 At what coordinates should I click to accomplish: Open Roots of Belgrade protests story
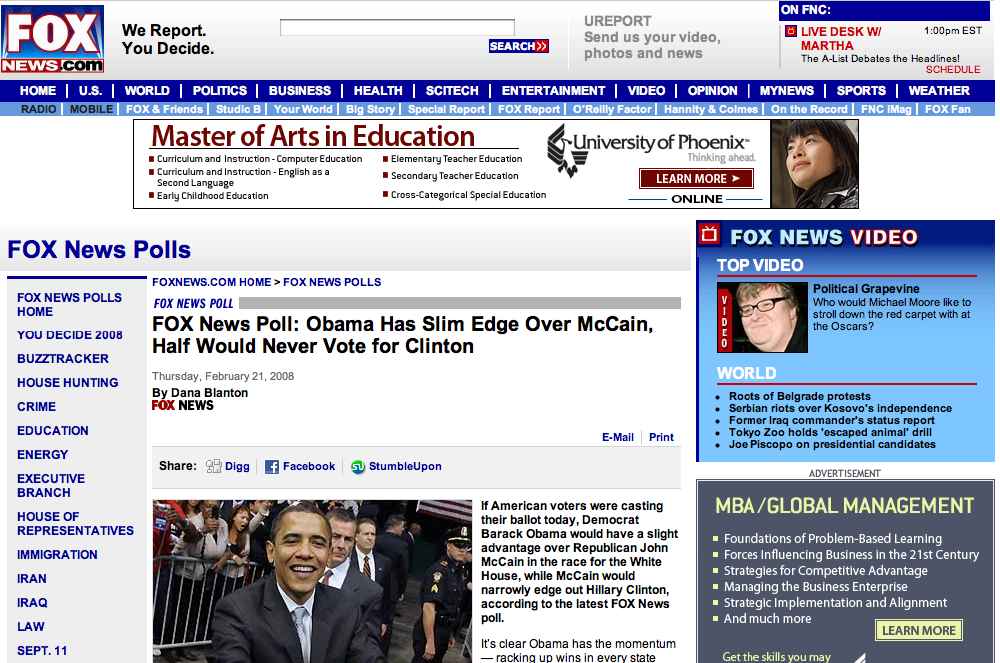799,396
